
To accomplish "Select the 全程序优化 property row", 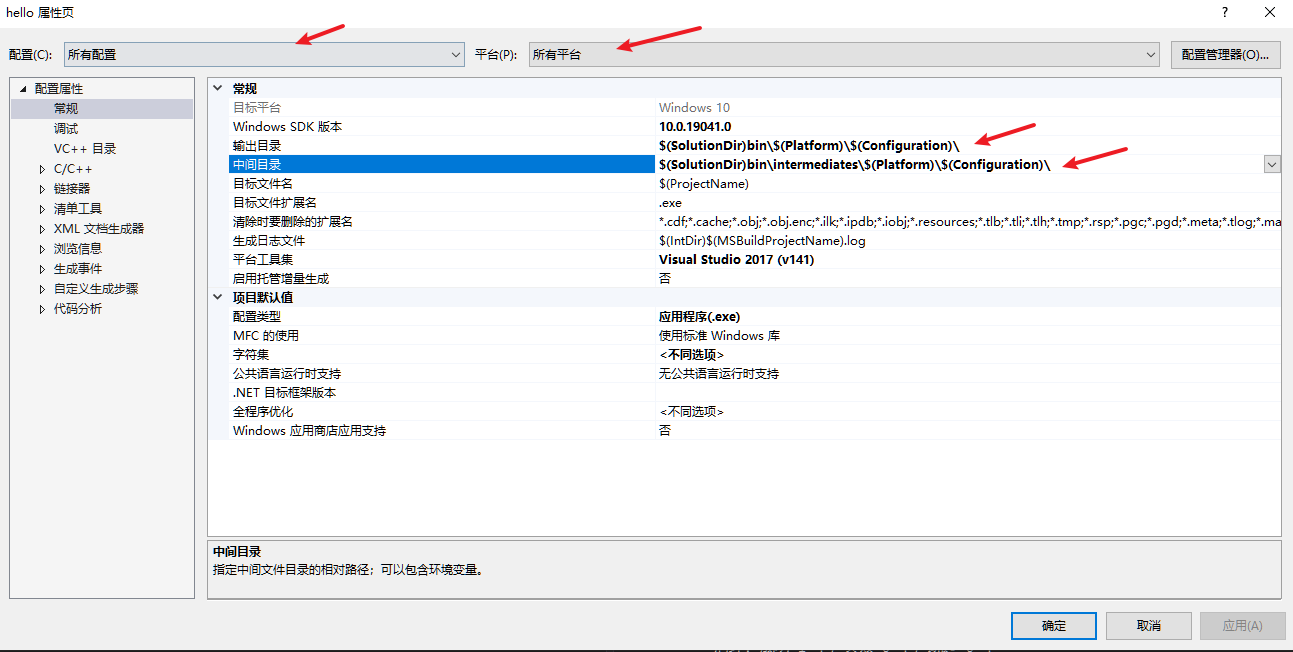I will pos(755,411).
